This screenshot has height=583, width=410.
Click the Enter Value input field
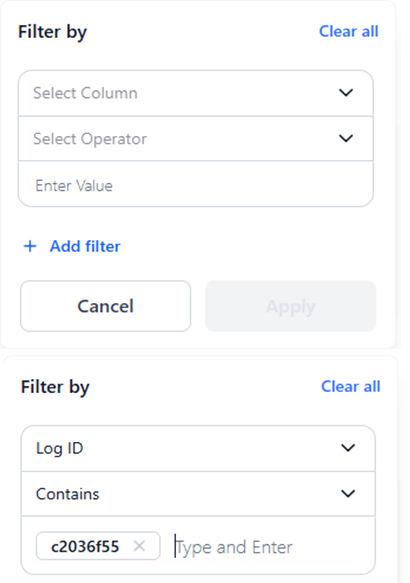point(196,184)
